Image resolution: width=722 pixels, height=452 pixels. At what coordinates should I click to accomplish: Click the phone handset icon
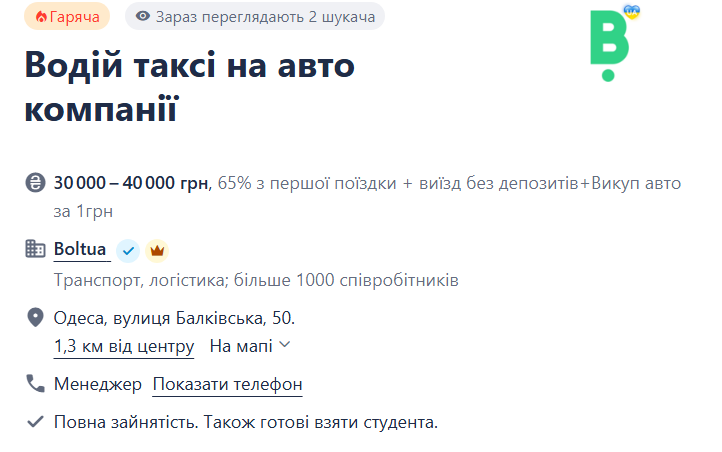36,384
